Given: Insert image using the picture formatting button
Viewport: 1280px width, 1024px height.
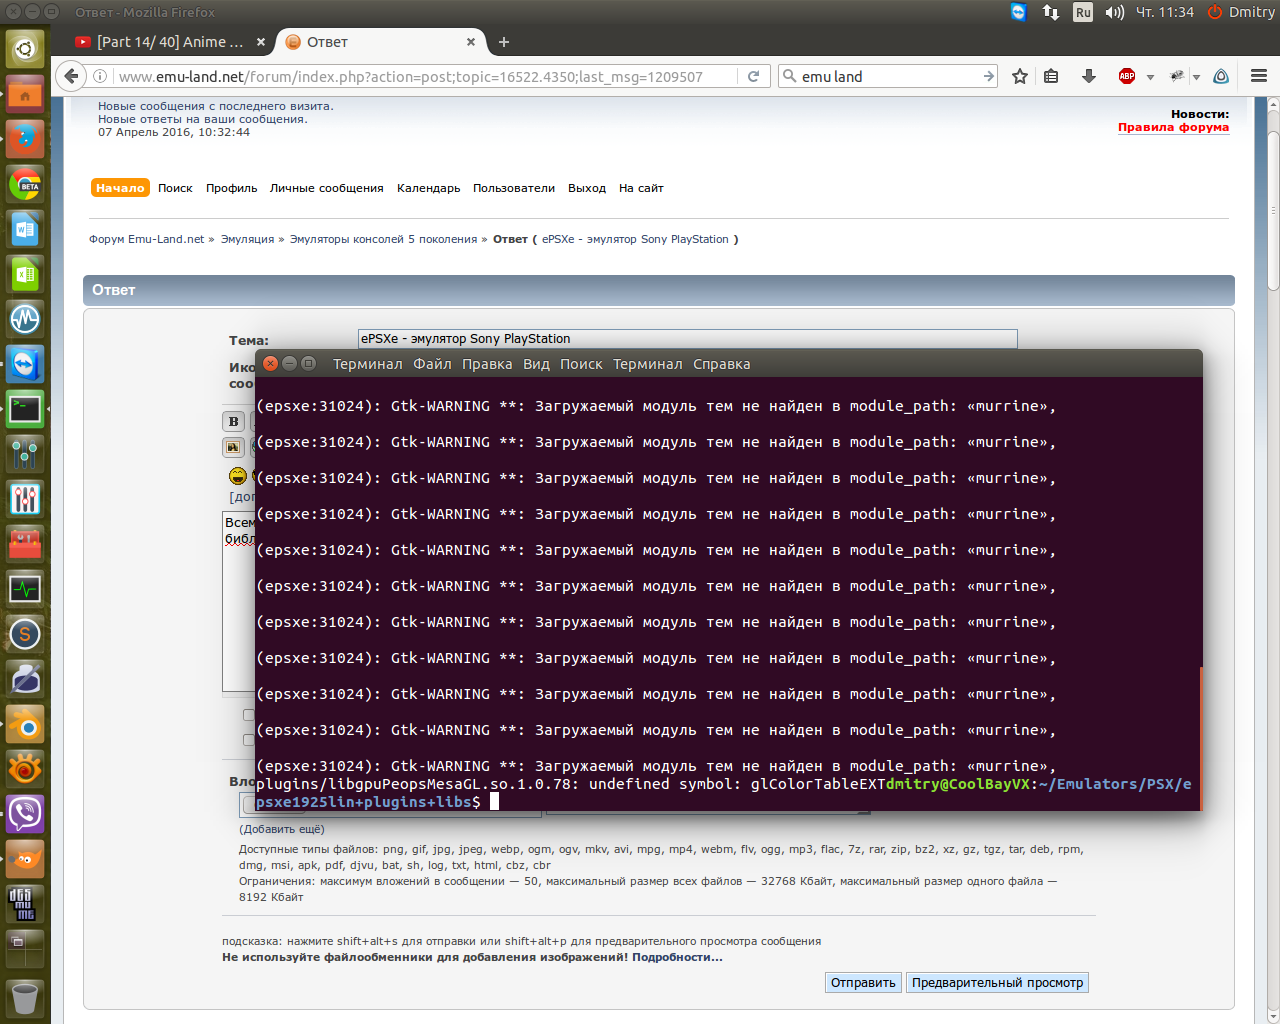Looking at the screenshot, I should coord(233,447).
